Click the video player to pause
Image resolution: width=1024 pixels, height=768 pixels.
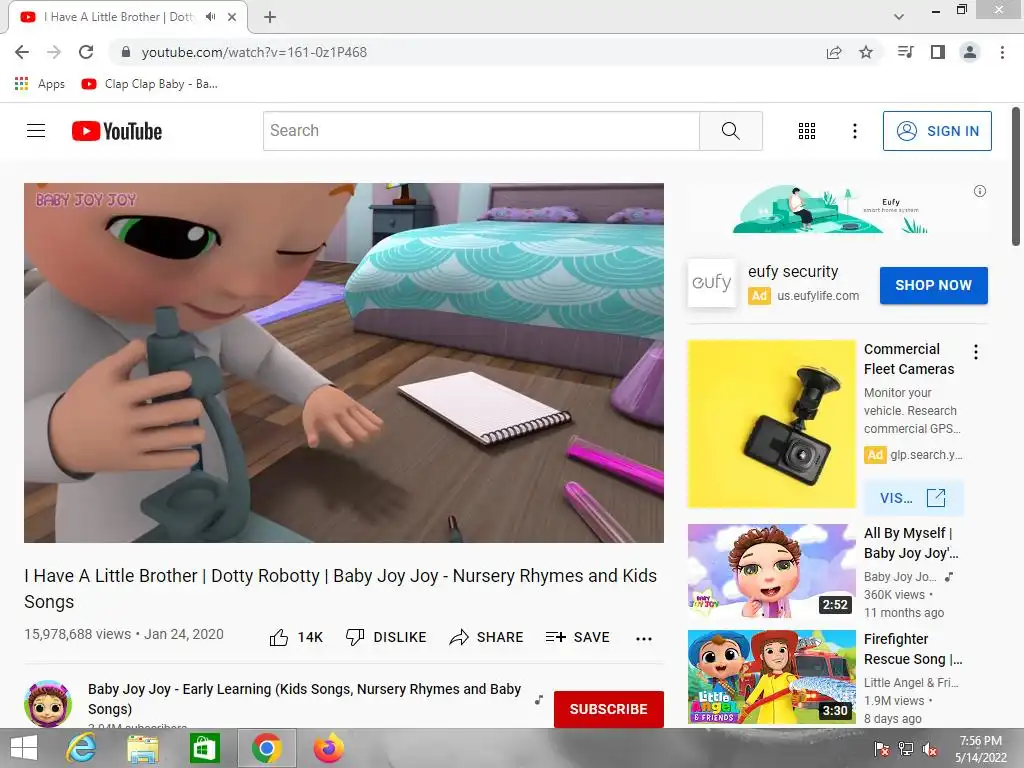(x=344, y=362)
